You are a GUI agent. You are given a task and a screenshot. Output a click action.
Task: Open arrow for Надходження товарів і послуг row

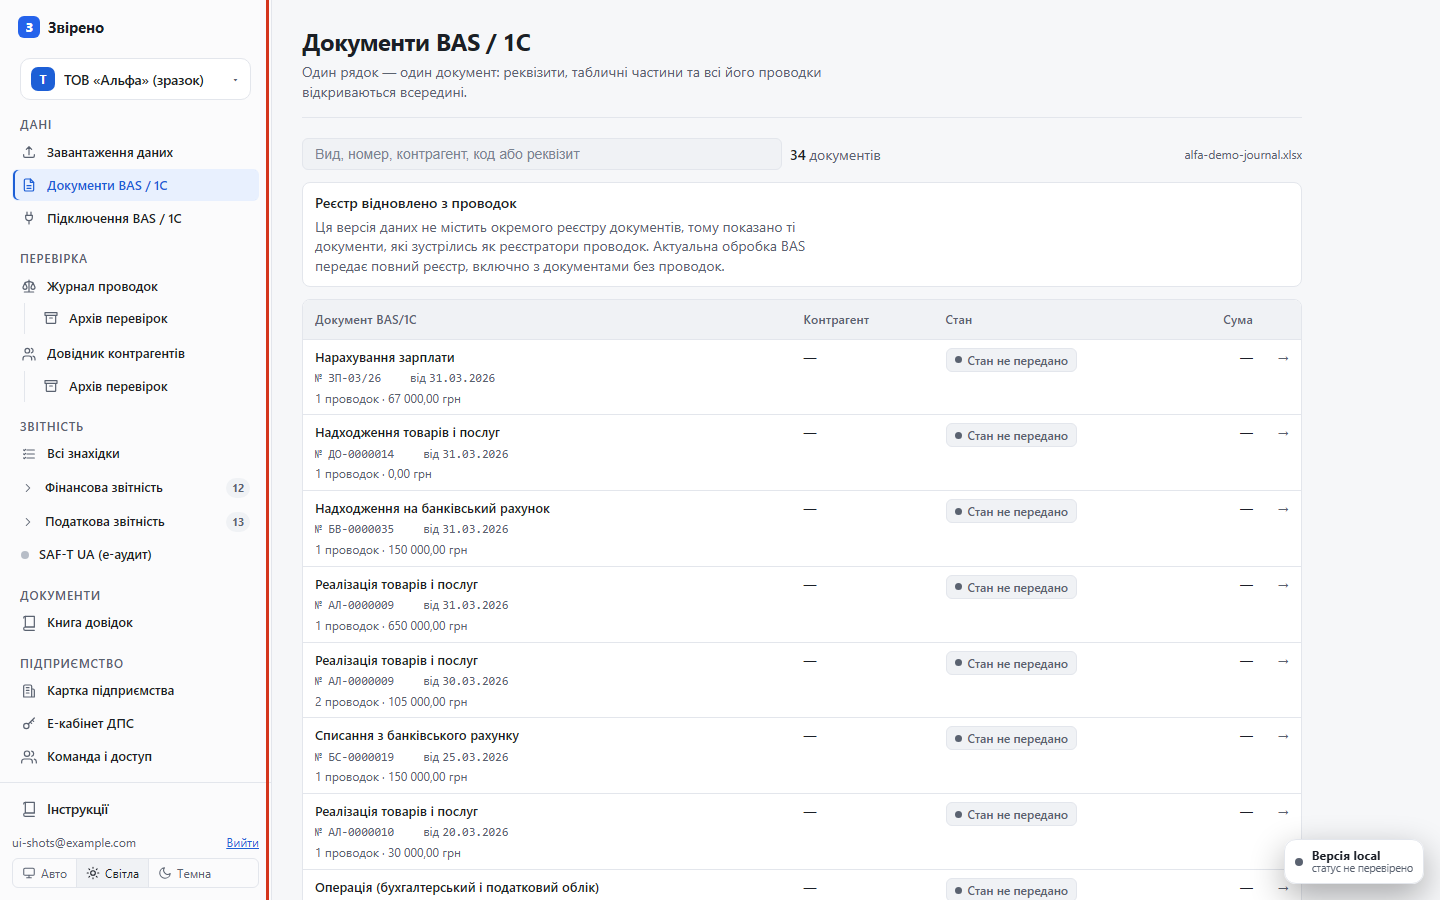click(1283, 433)
